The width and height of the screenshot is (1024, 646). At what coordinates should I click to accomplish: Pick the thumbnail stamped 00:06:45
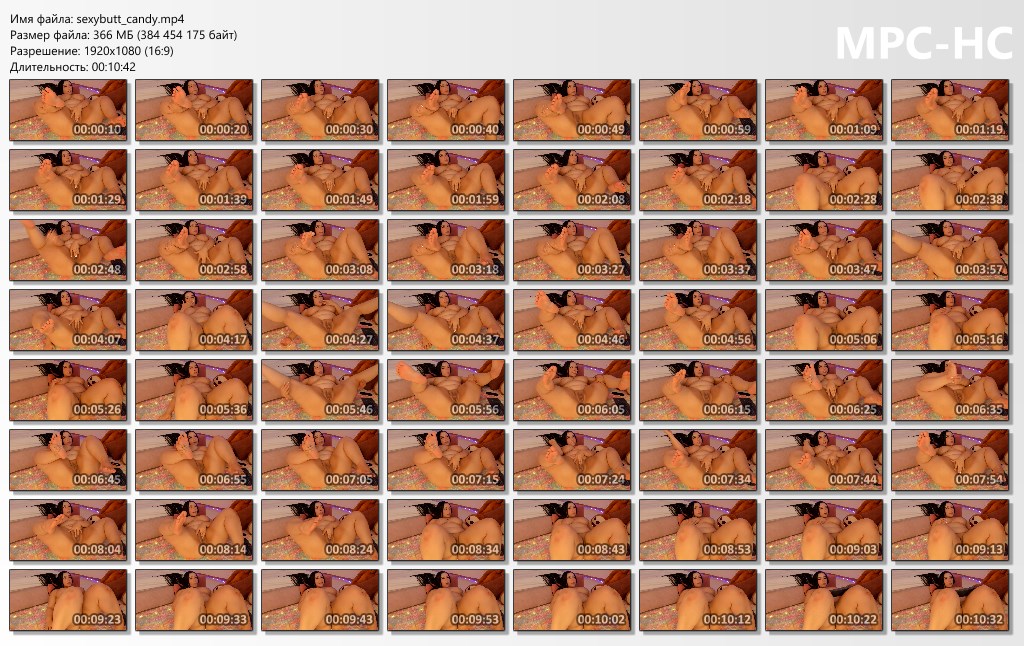[x=68, y=460]
